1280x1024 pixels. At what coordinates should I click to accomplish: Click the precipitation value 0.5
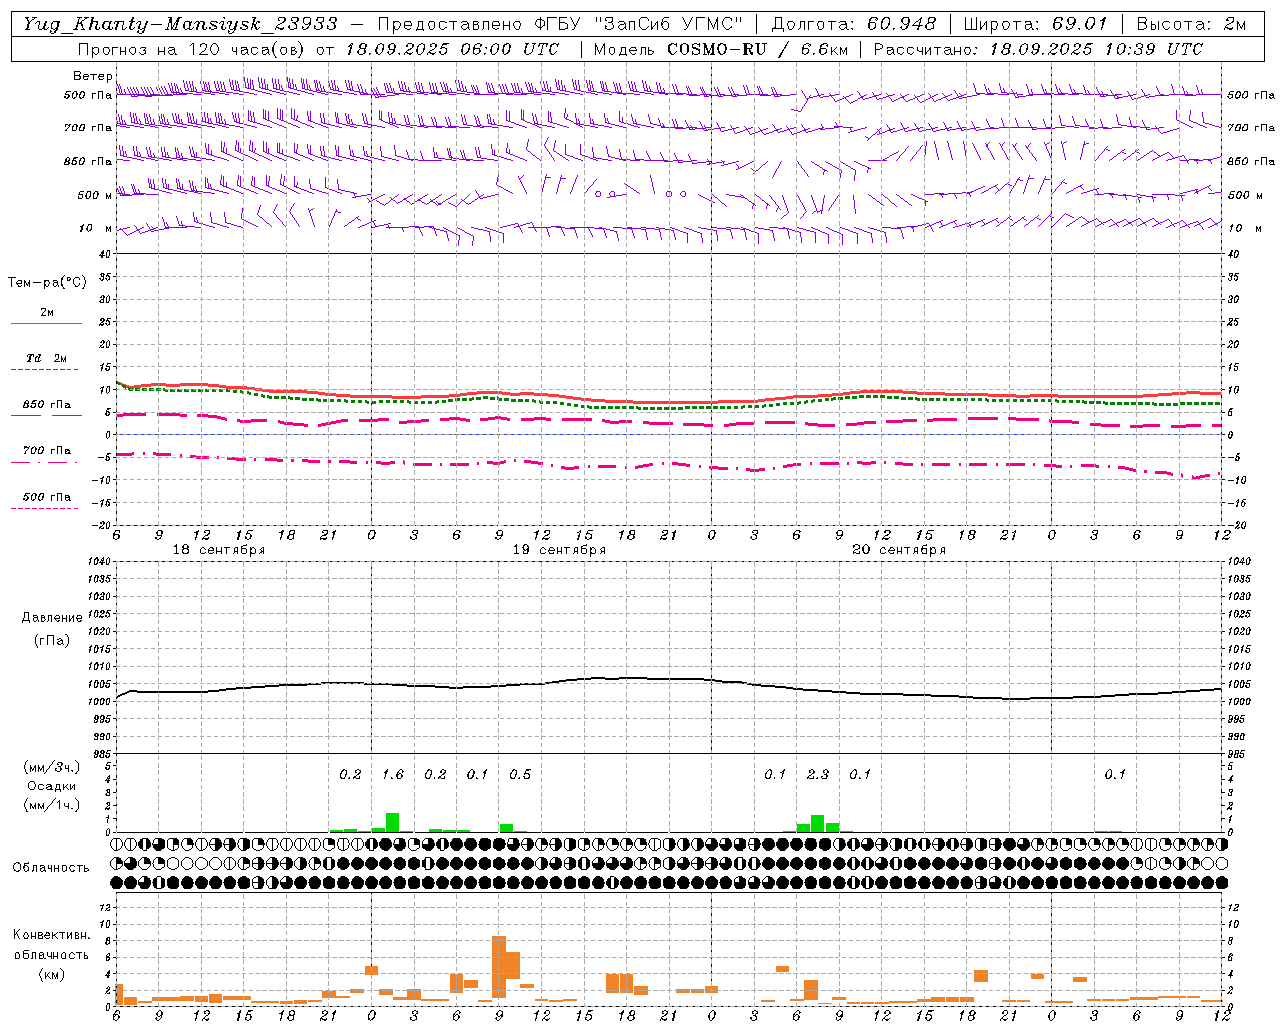(520, 775)
